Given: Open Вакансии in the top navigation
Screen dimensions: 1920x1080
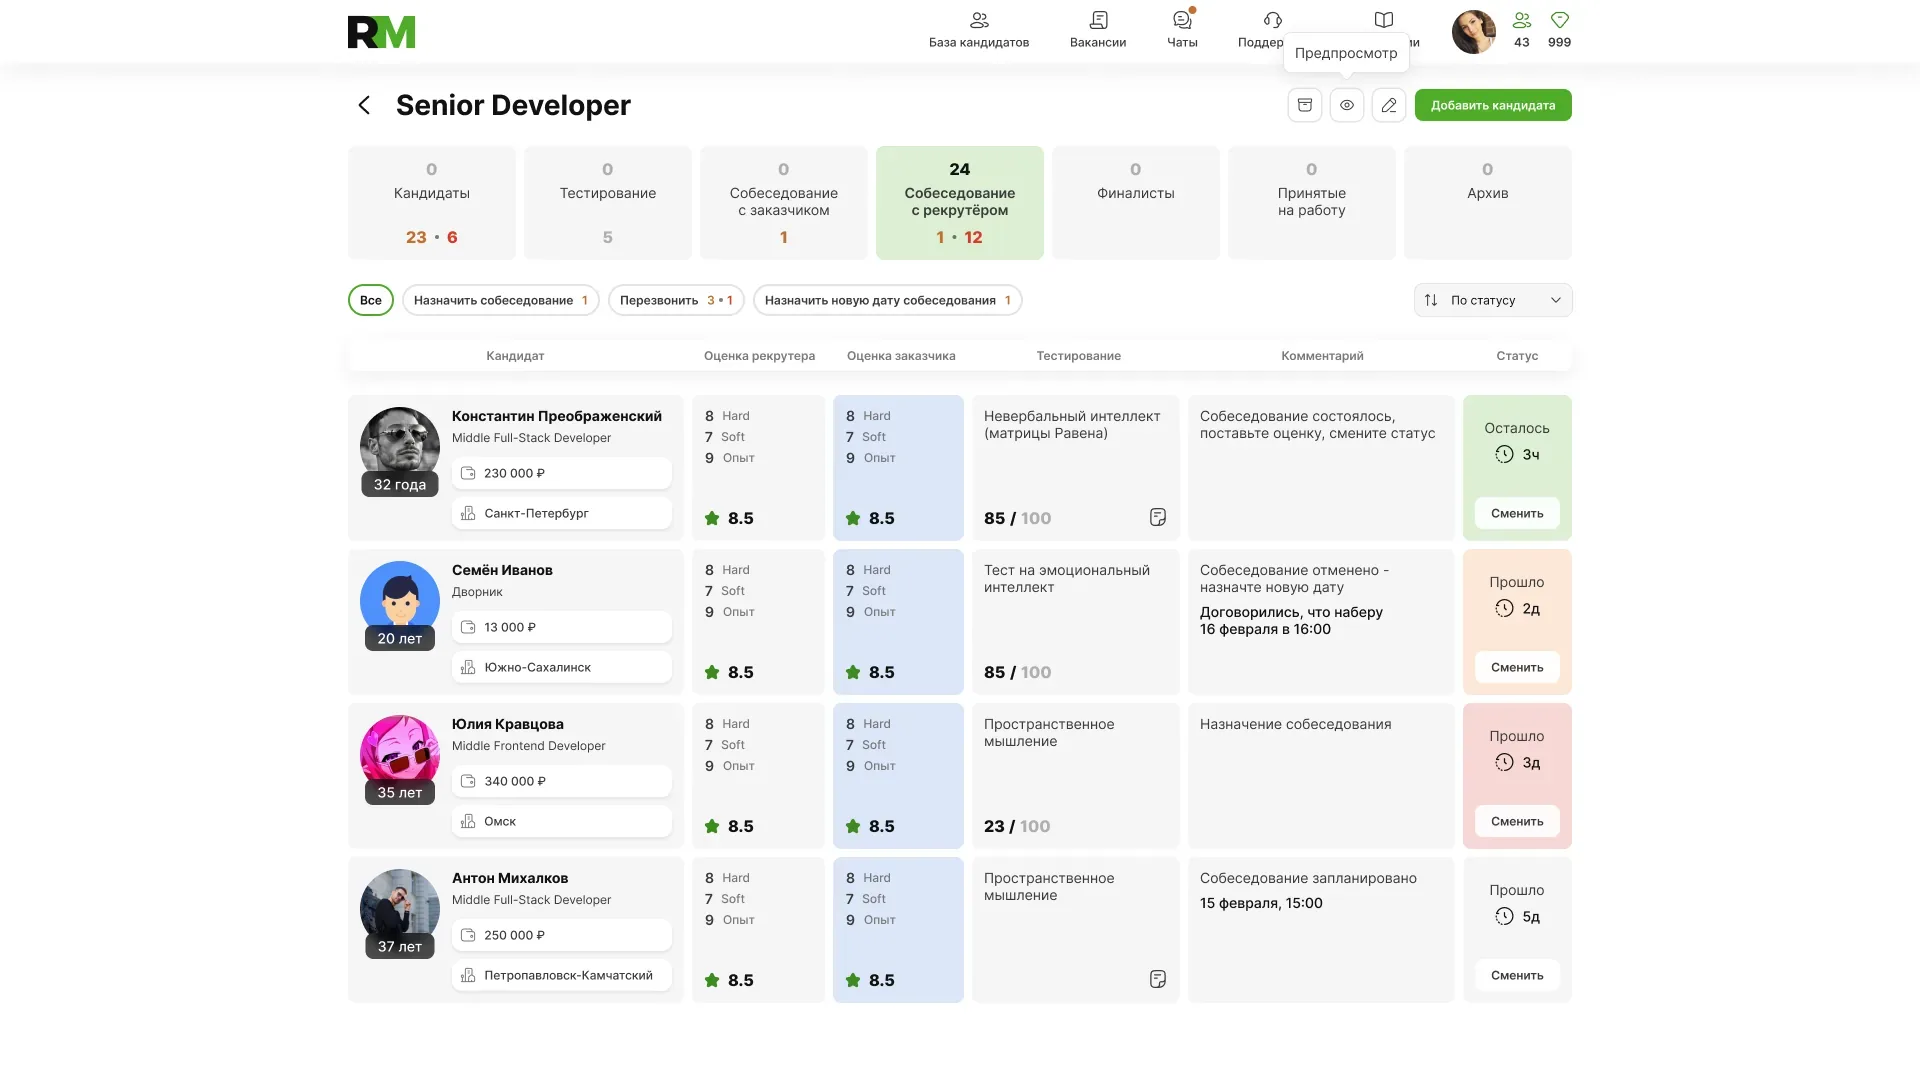Looking at the screenshot, I should coord(1098,30).
